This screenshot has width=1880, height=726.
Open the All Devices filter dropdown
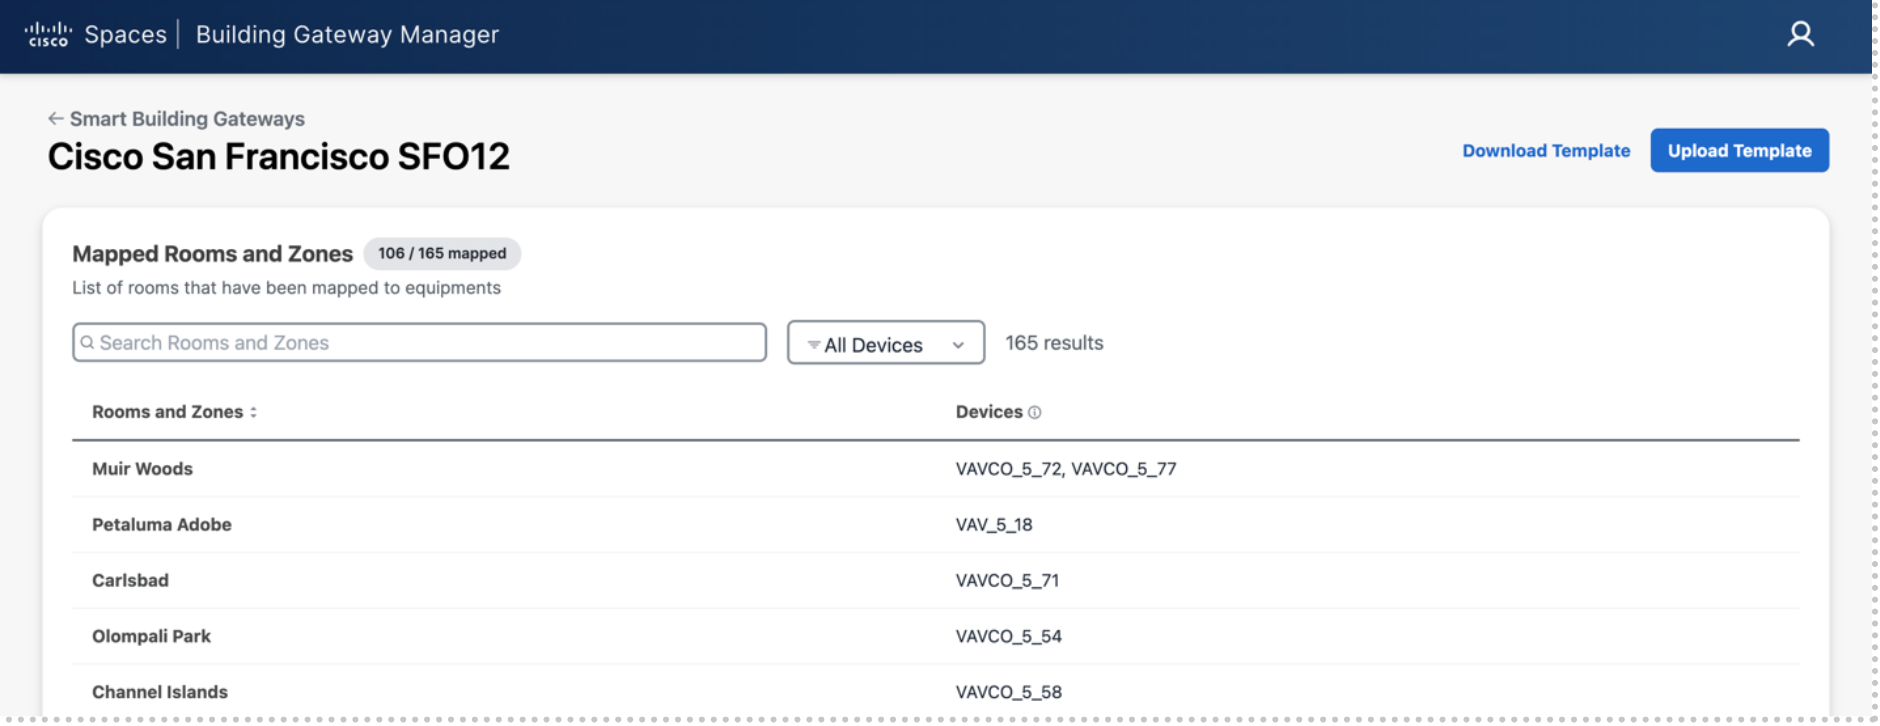pos(885,343)
